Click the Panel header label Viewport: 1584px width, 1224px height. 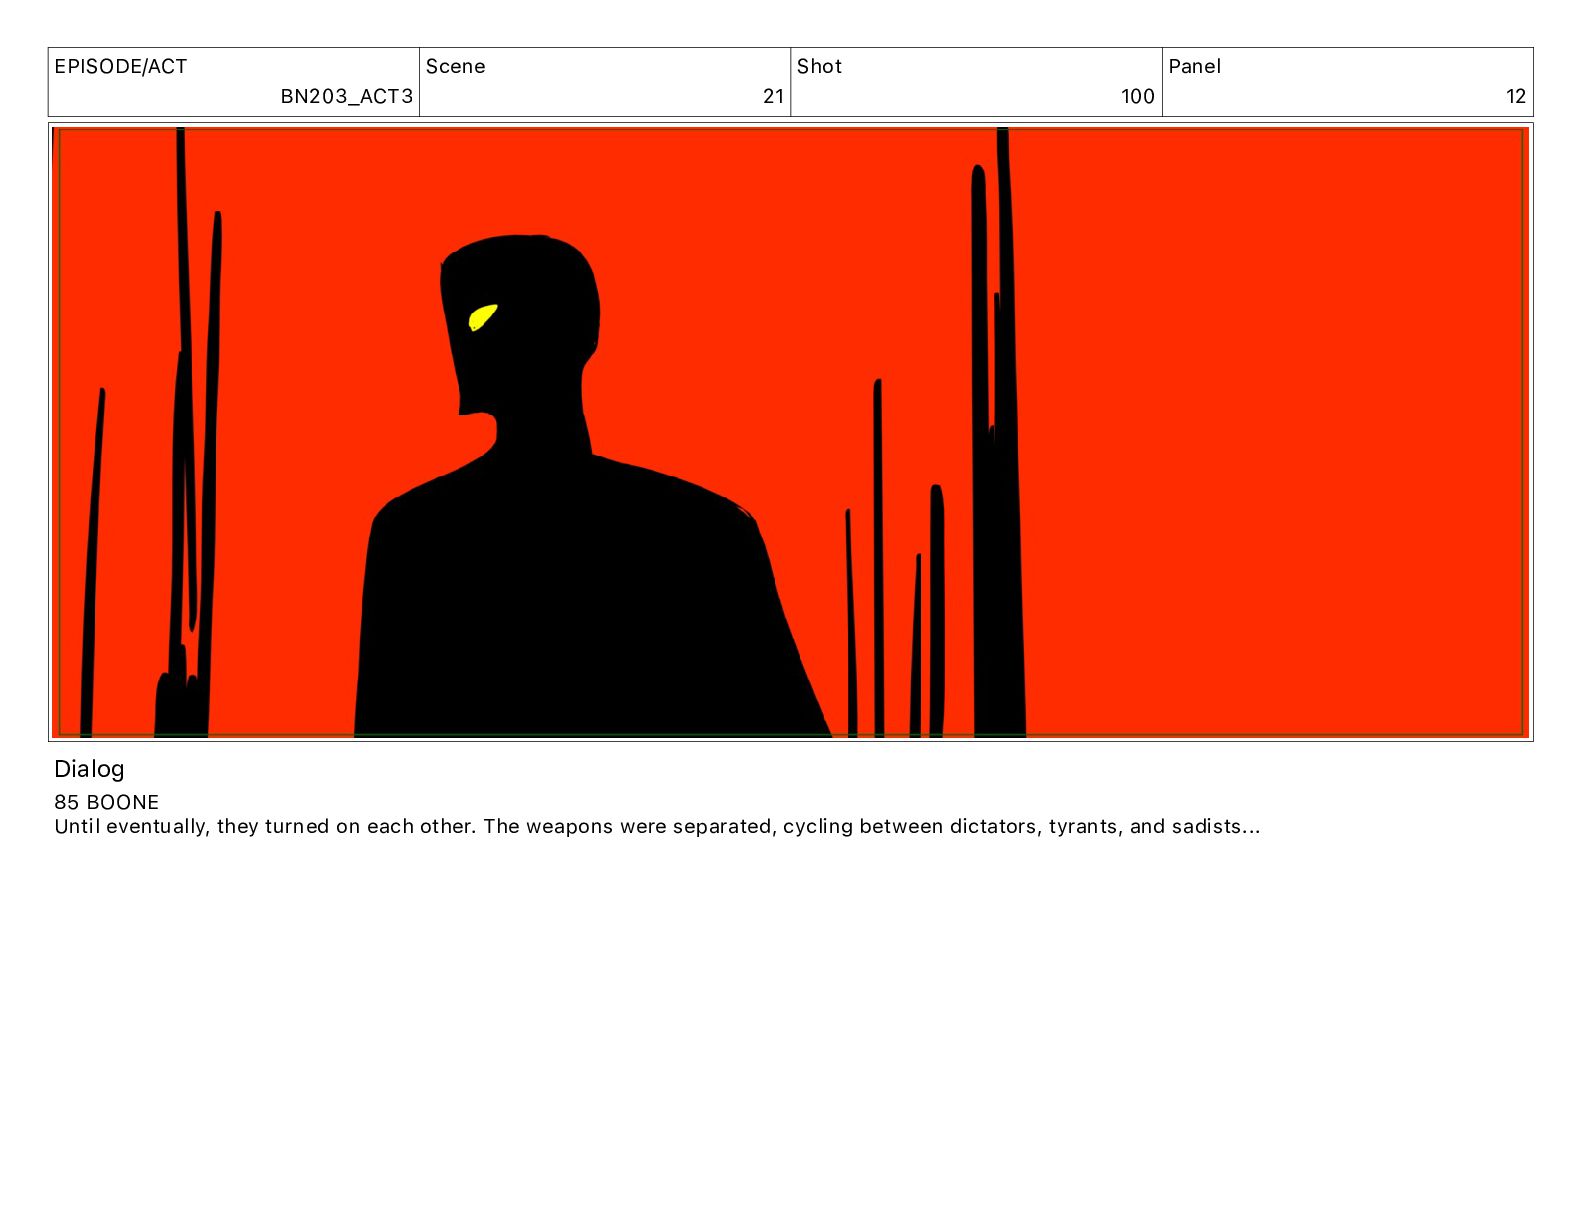(1195, 67)
